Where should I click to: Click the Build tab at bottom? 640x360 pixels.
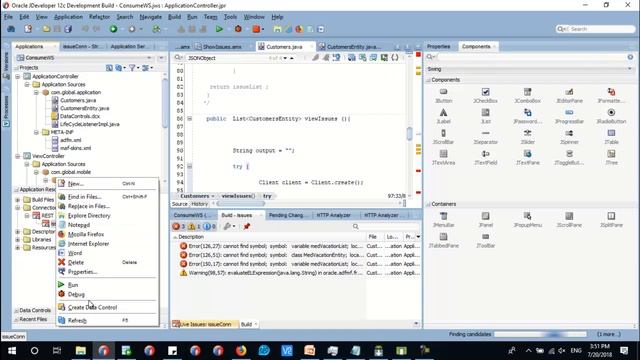tap(247, 324)
